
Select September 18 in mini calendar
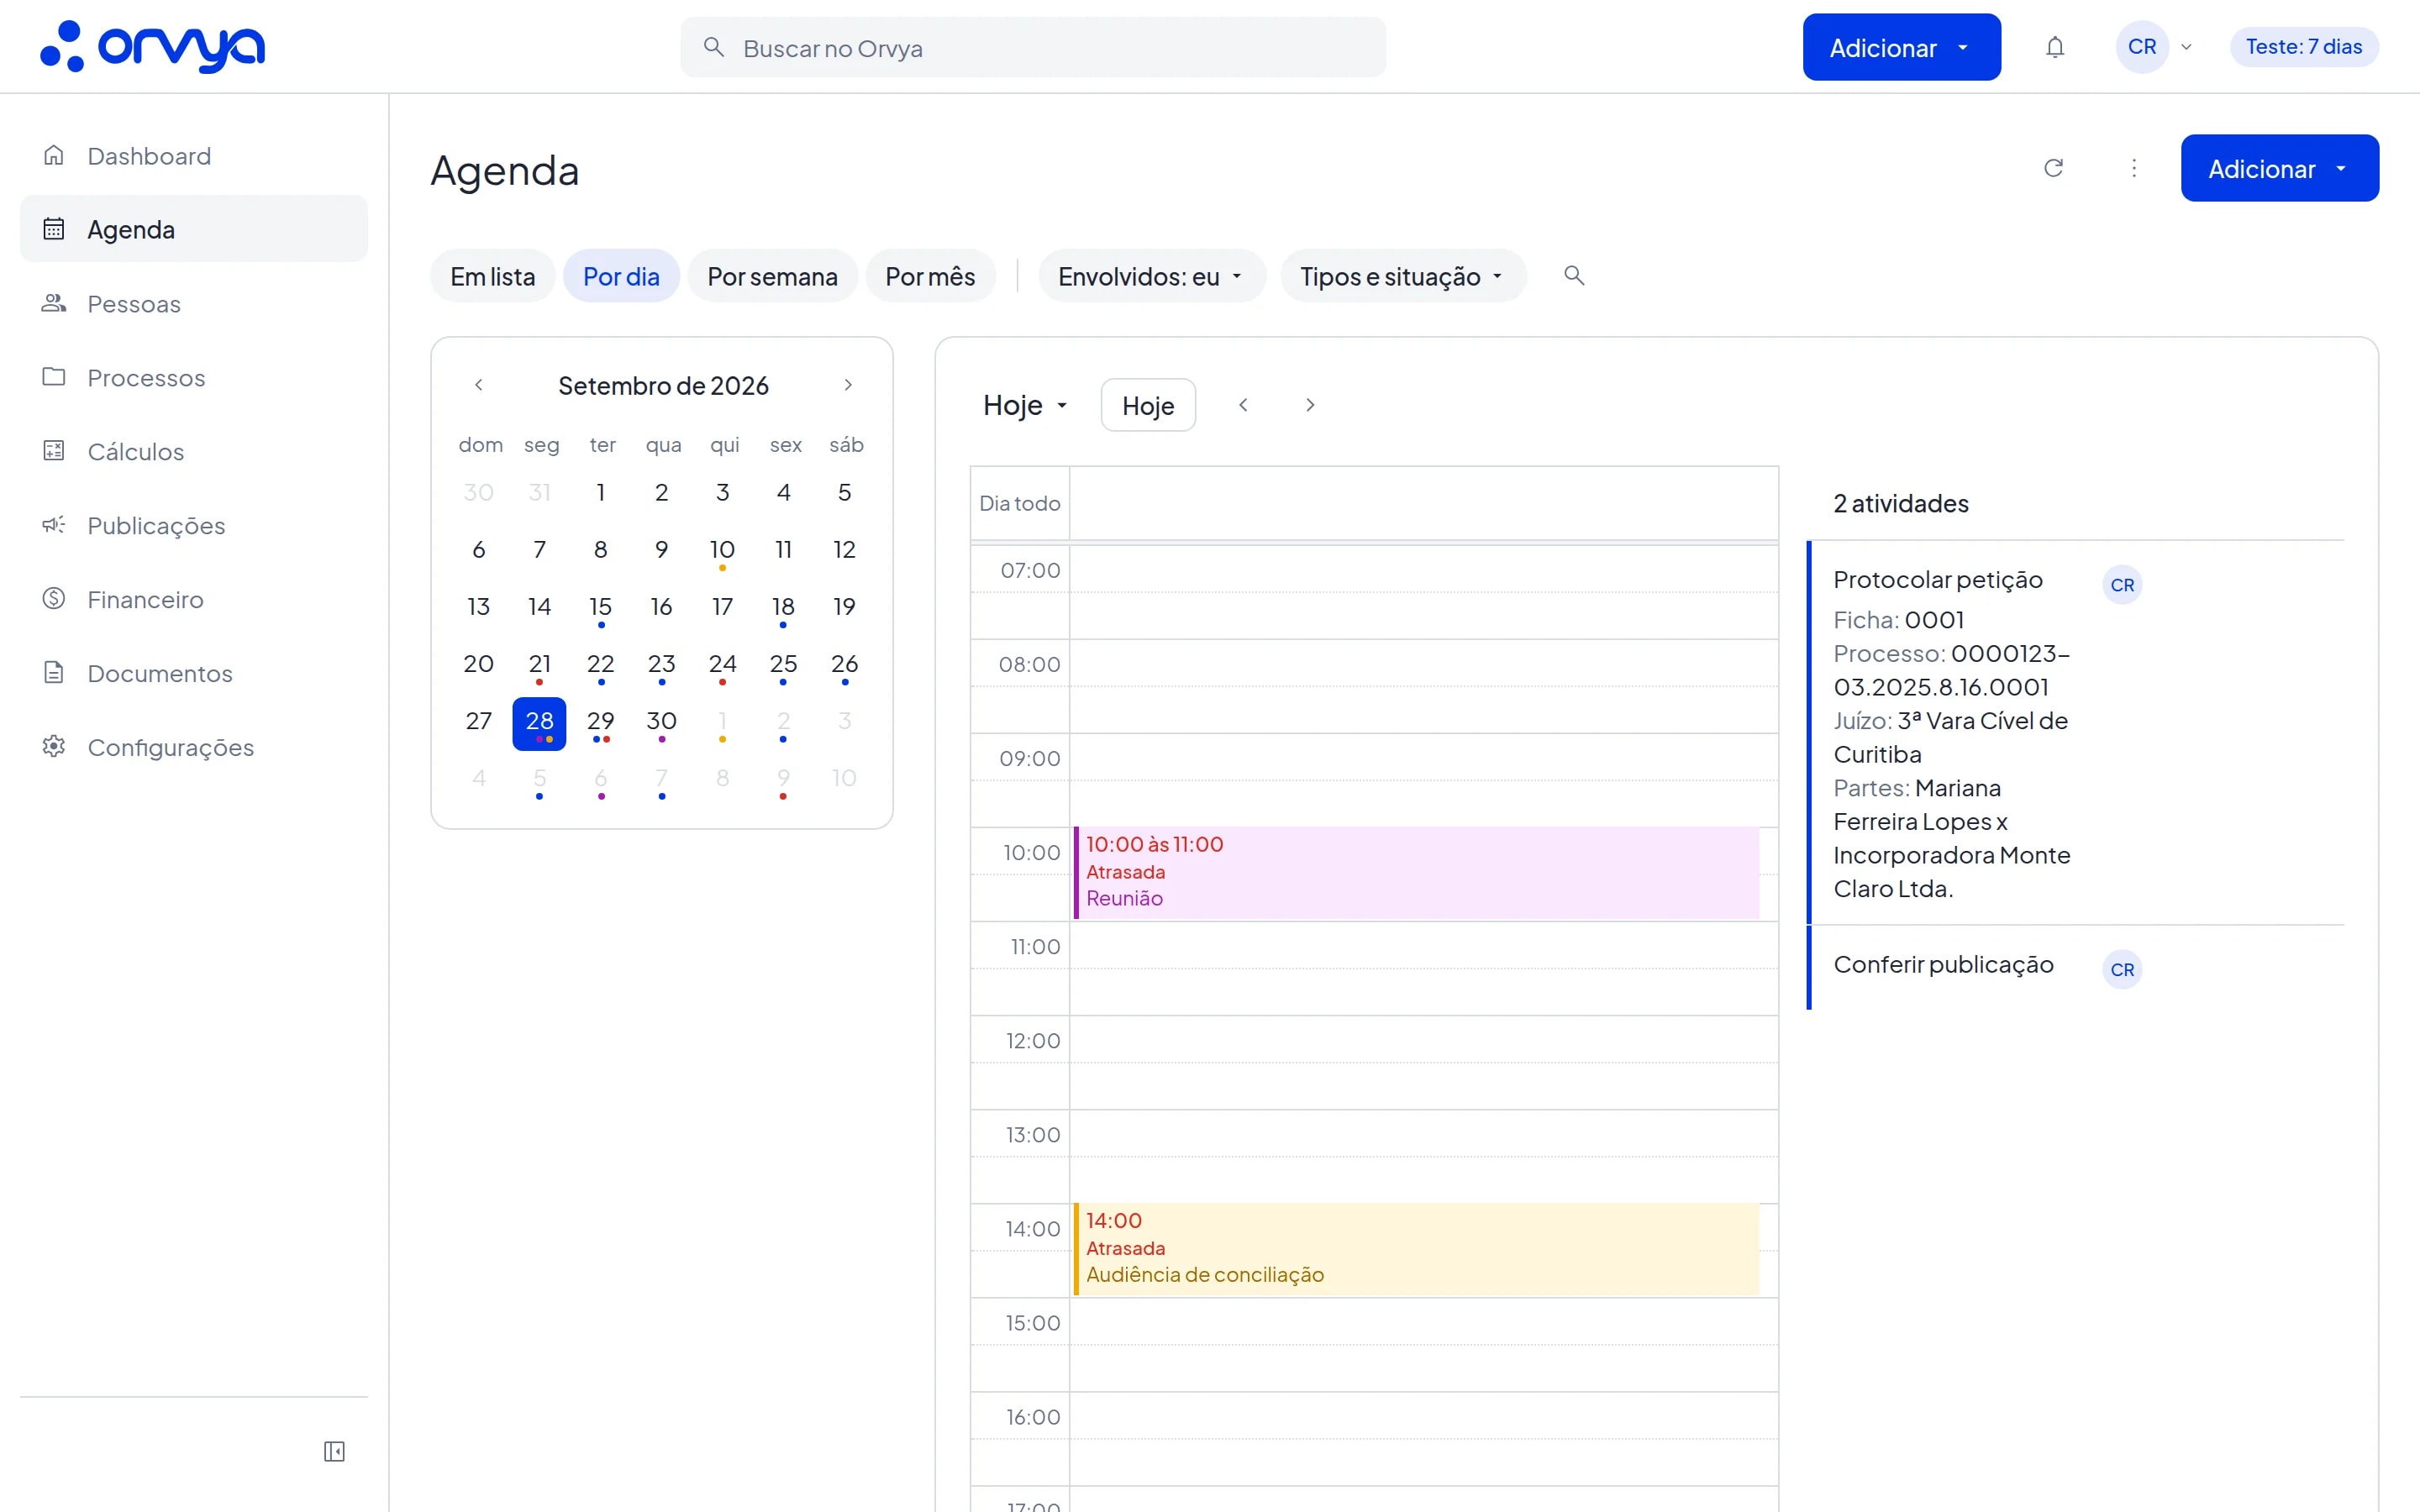783,609
